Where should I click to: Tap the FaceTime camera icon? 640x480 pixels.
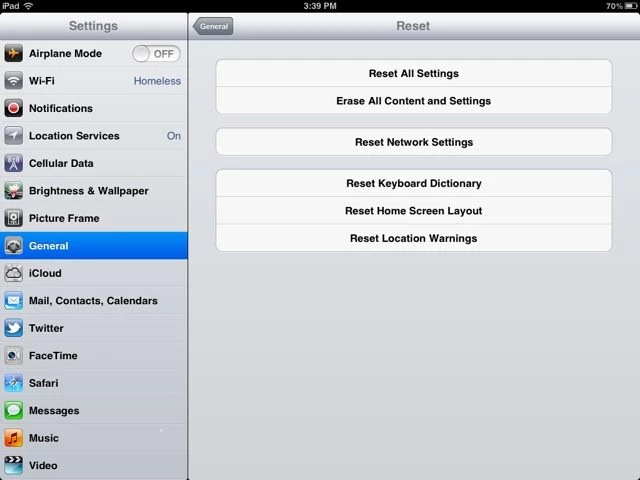coord(13,356)
